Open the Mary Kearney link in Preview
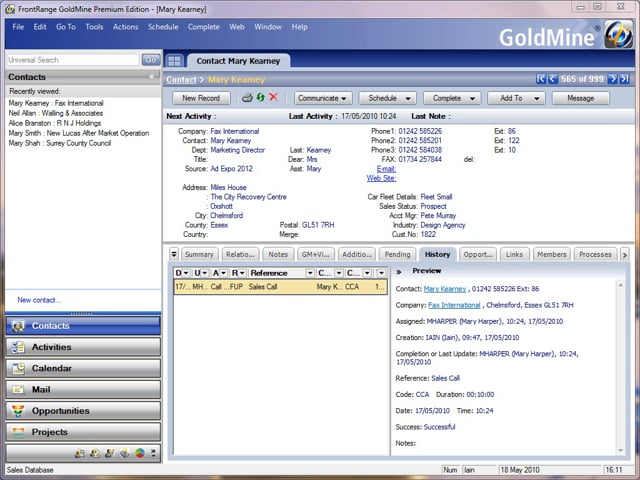This screenshot has width=640, height=480. click(445, 289)
